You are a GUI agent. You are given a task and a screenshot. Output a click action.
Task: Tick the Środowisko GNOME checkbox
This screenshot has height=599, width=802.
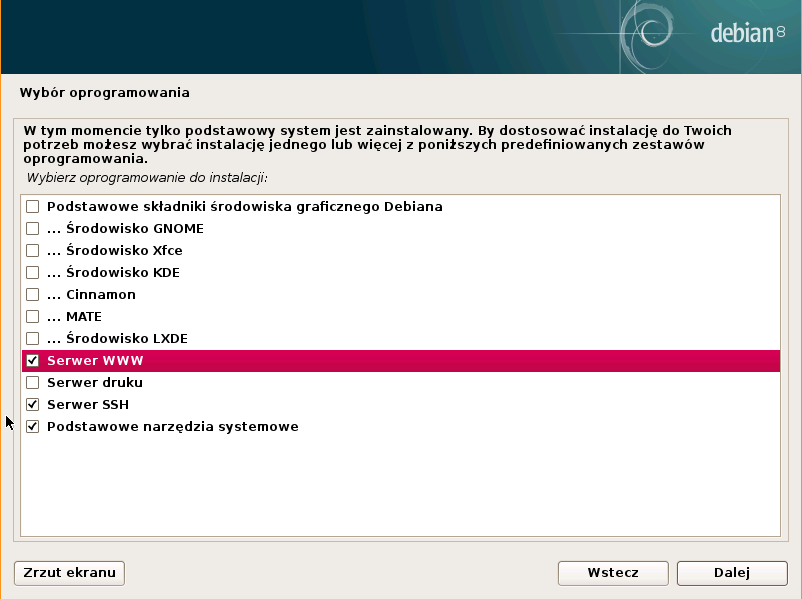click(32, 229)
